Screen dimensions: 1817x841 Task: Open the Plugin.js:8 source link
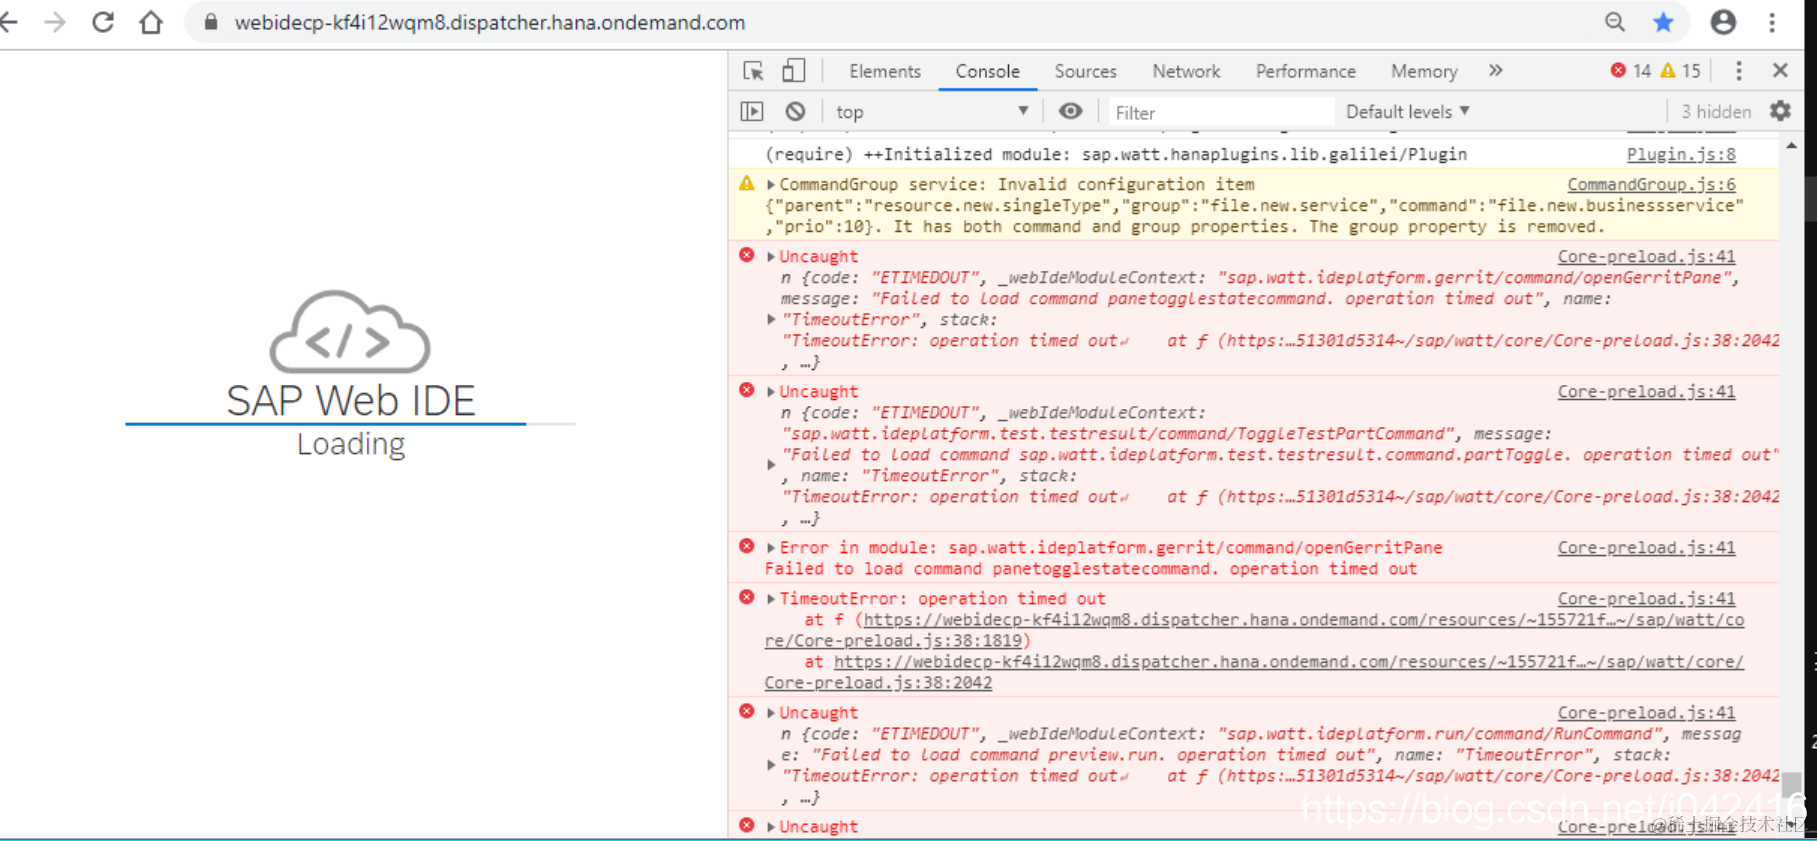click(1681, 154)
